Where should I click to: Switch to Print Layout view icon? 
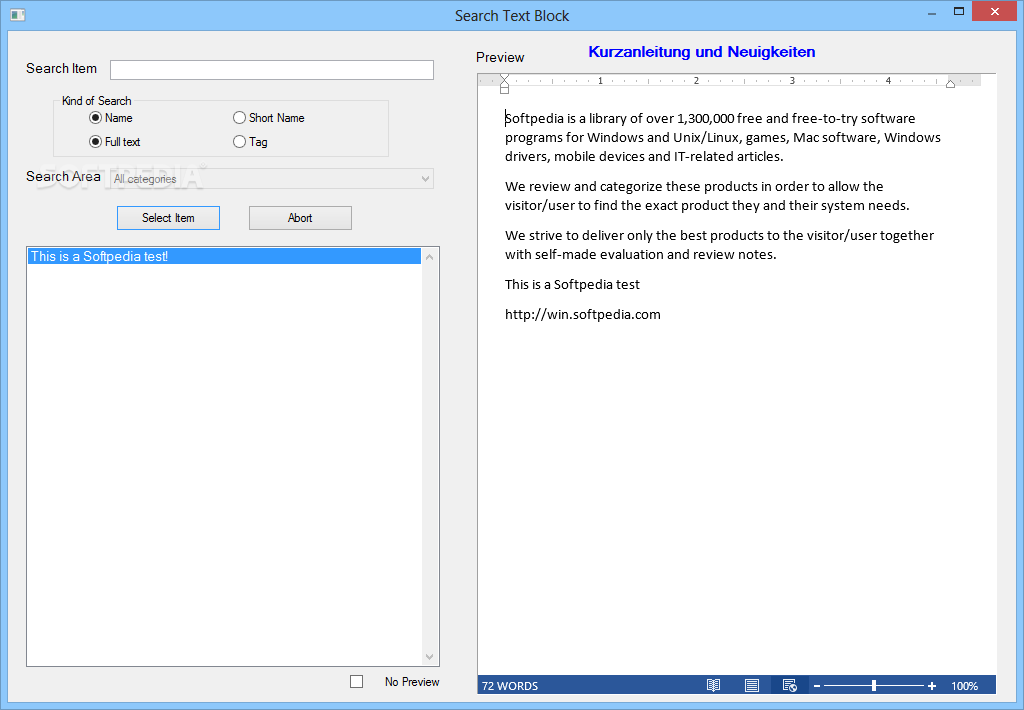tap(752, 685)
